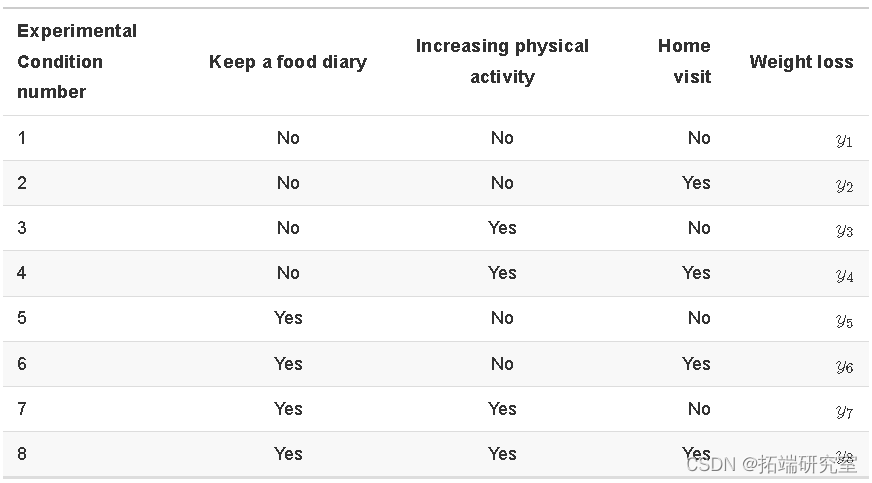Select Home visit No in row 7
Screen dimensions: 872x483
click(x=699, y=409)
